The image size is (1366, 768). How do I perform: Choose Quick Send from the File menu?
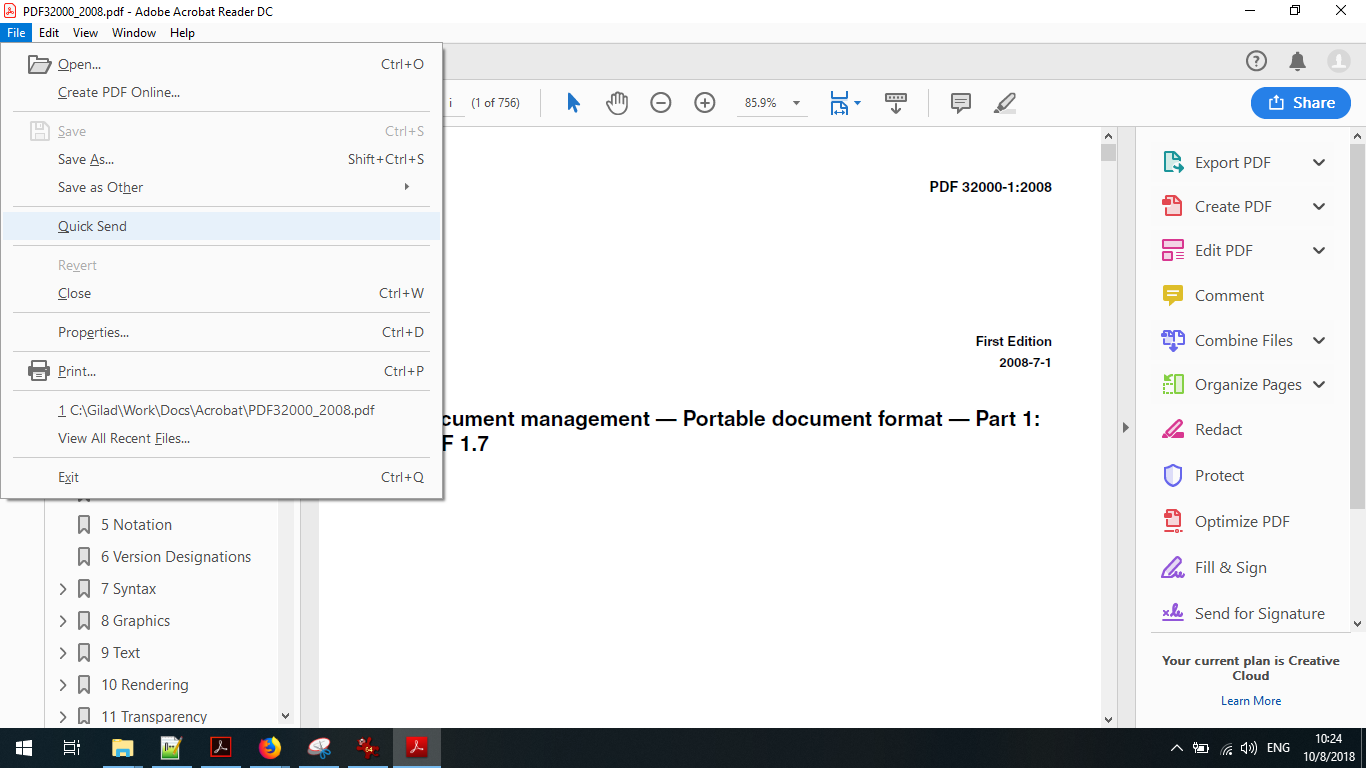92,225
